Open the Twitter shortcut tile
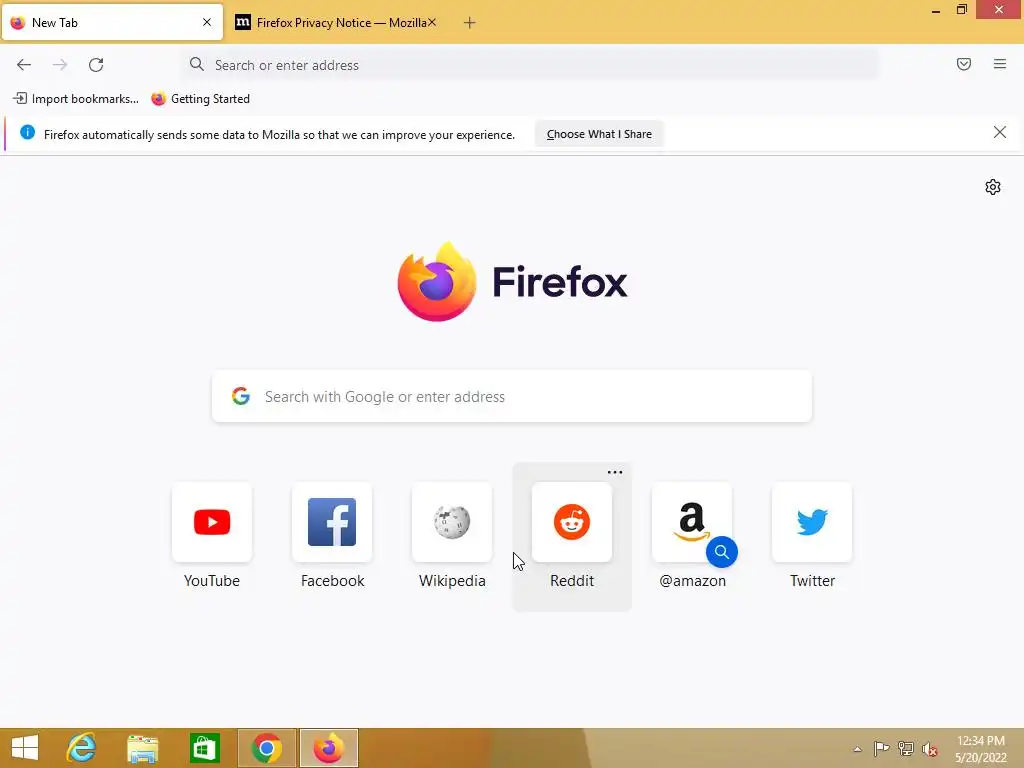 812,522
